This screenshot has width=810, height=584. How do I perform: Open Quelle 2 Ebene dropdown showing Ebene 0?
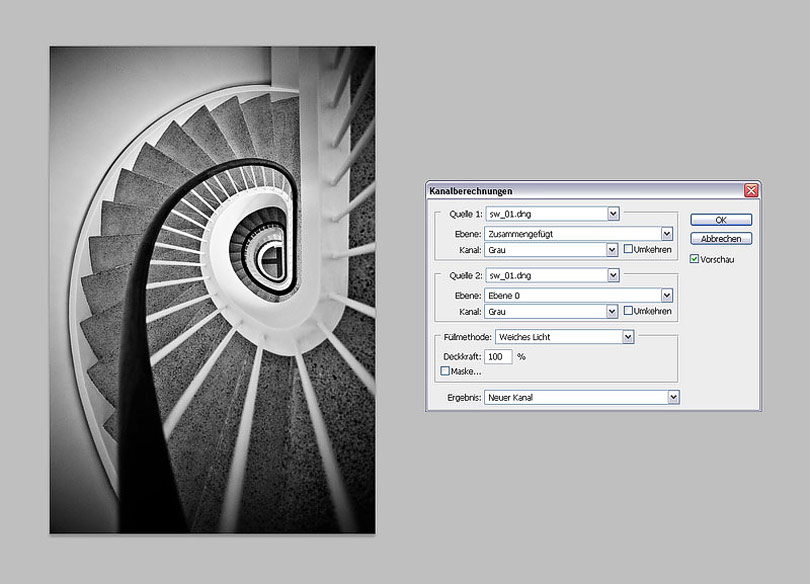pyautogui.click(x=579, y=295)
